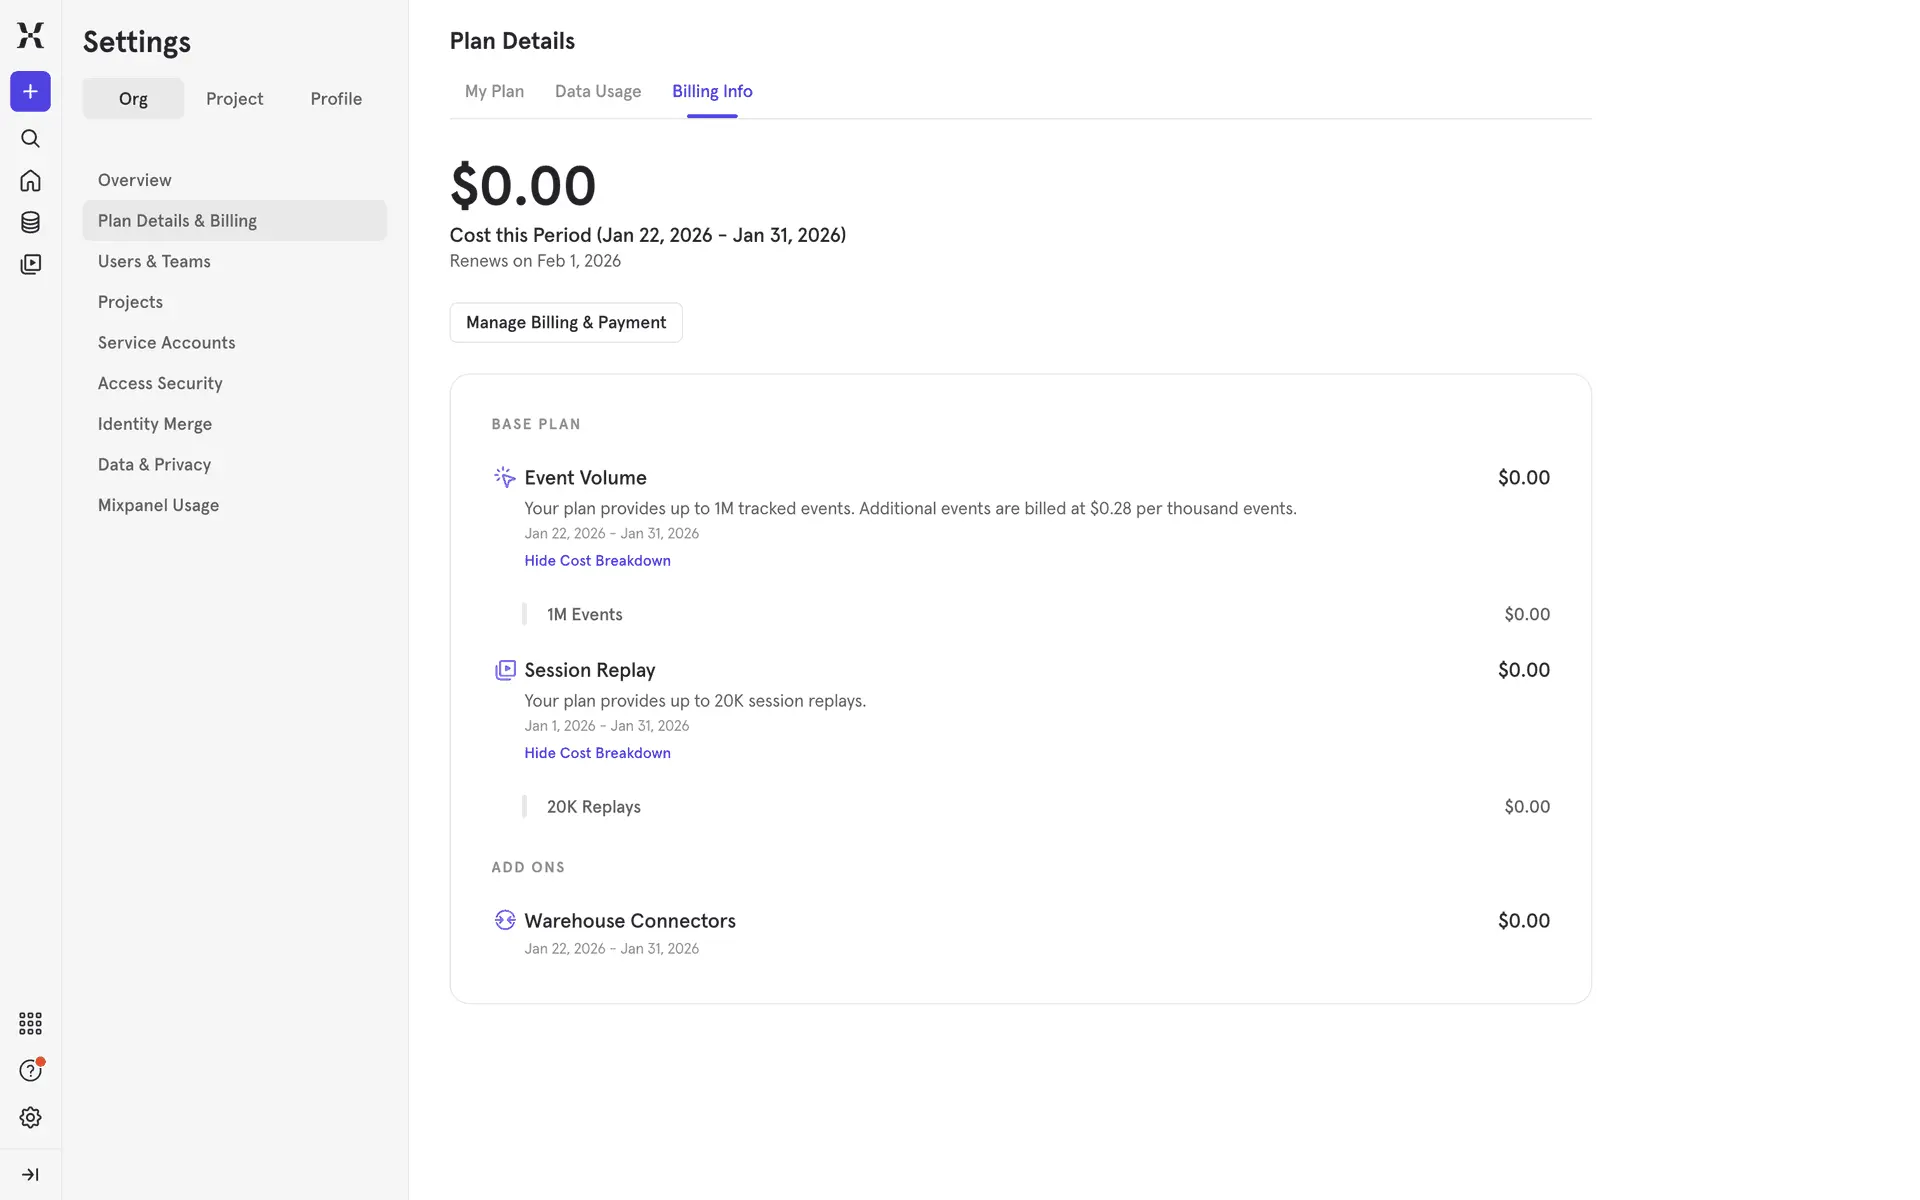Switch to the Data Usage tab
Image resolution: width=1920 pixels, height=1200 pixels.
pyautogui.click(x=598, y=91)
